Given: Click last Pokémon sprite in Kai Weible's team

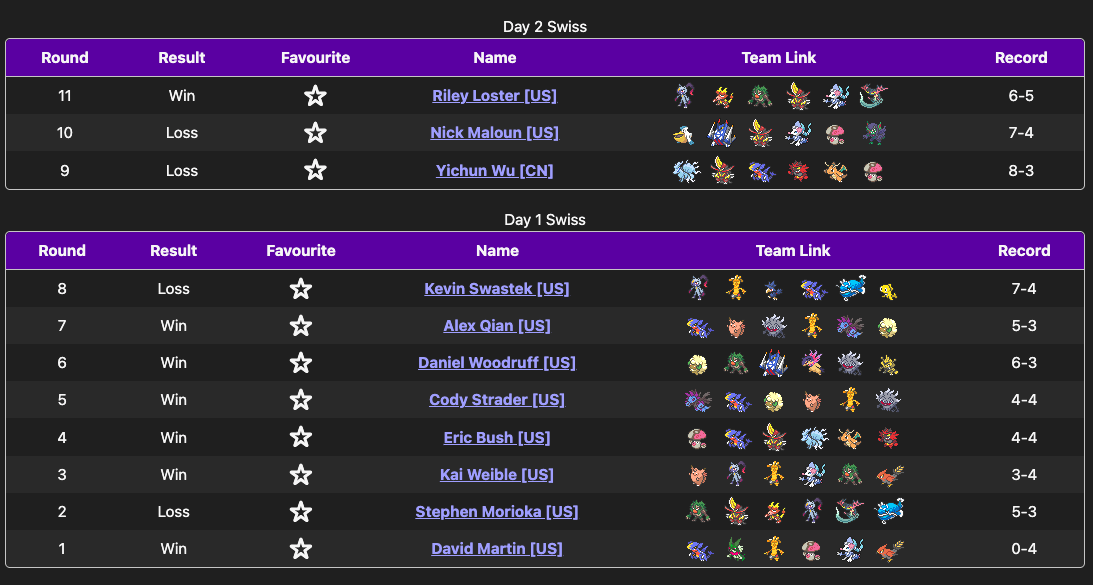Looking at the screenshot, I should [887, 475].
